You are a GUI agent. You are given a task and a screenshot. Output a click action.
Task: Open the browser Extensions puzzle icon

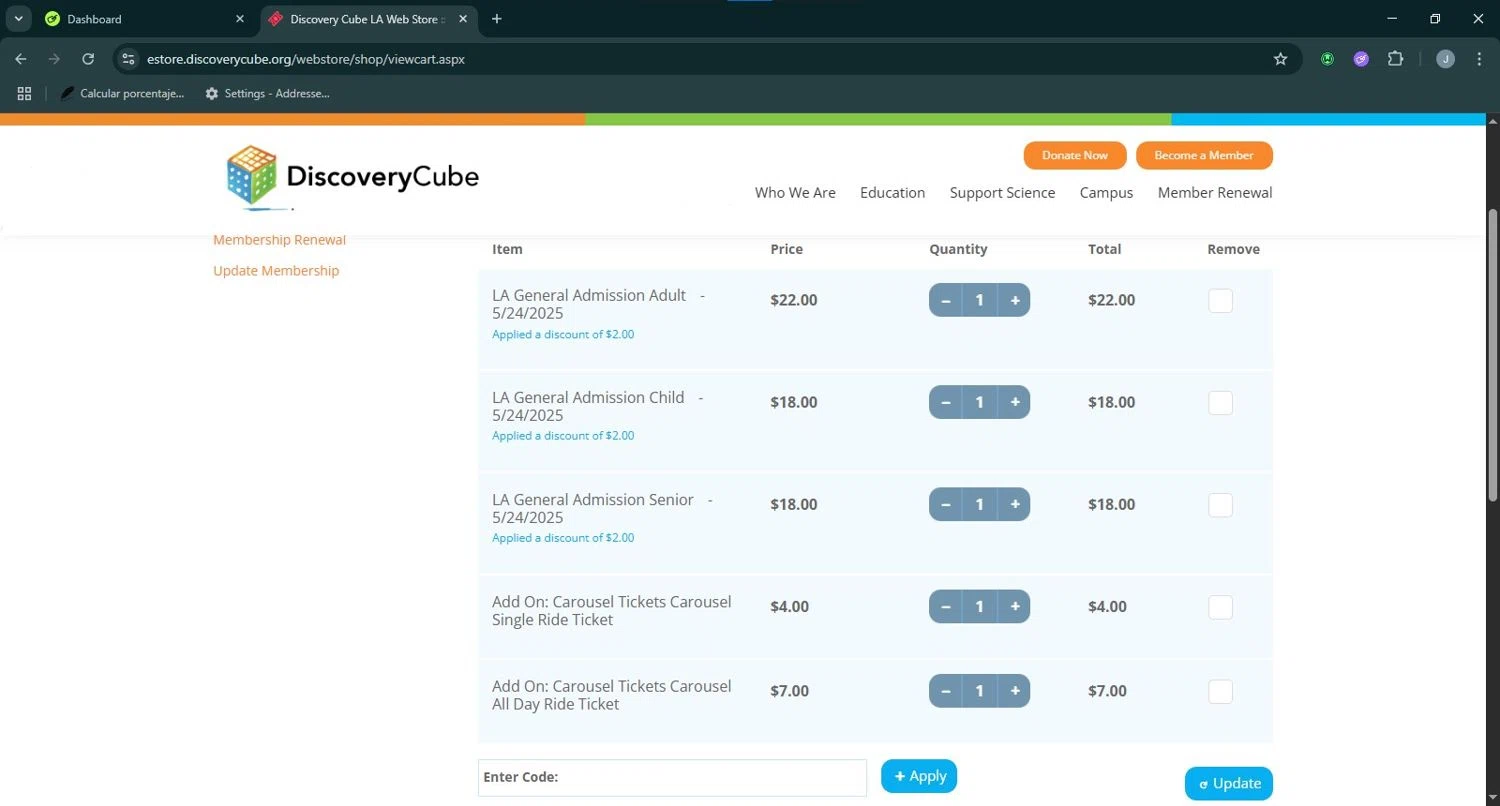click(1395, 59)
